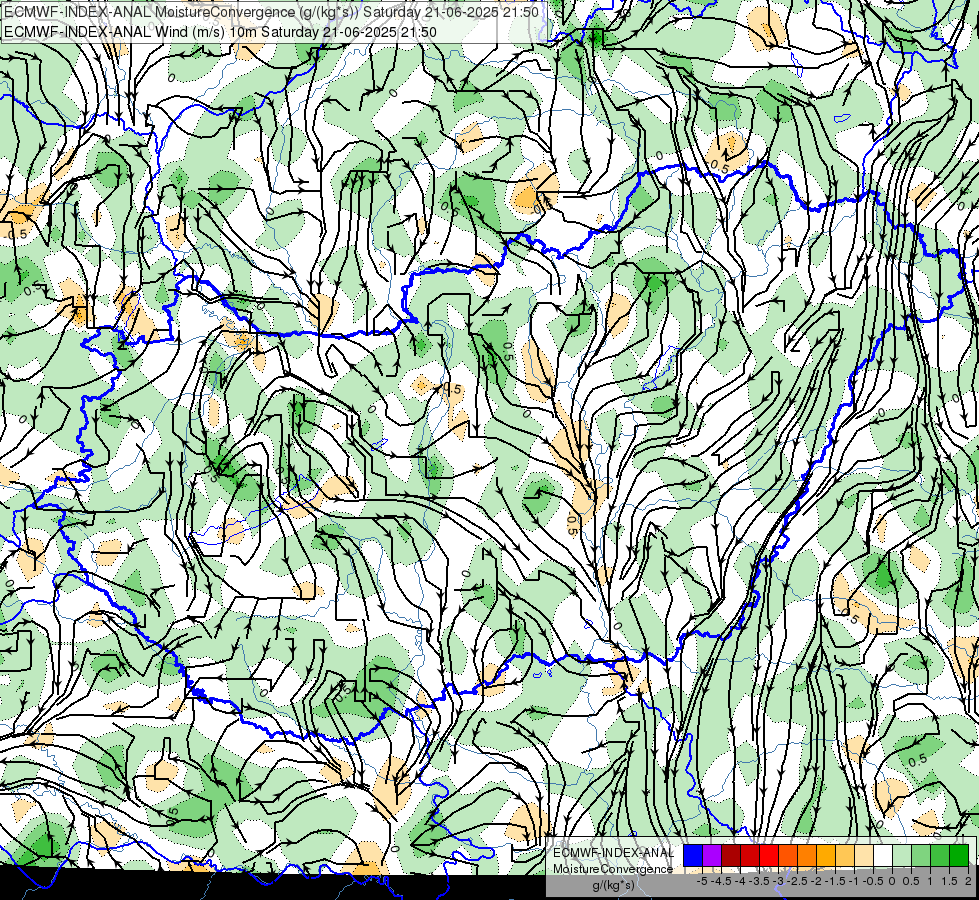Click 'MoistureConvergence' label in the legend box
Image resolution: width=979 pixels, height=900 pixels.
click(x=613, y=869)
